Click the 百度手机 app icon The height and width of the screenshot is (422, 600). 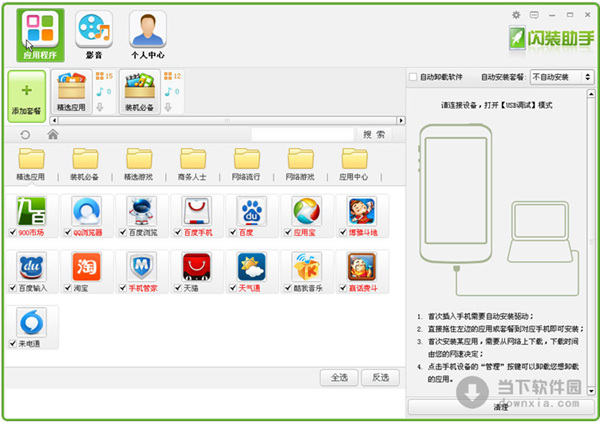(x=197, y=211)
